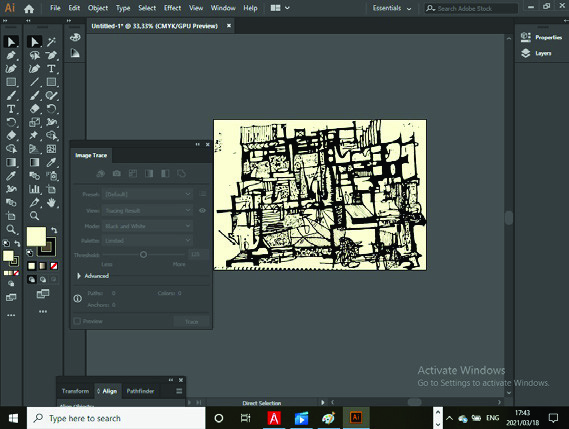The image size is (569, 429).
Task: Open the Object menu
Action: pyautogui.click(x=98, y=8)
